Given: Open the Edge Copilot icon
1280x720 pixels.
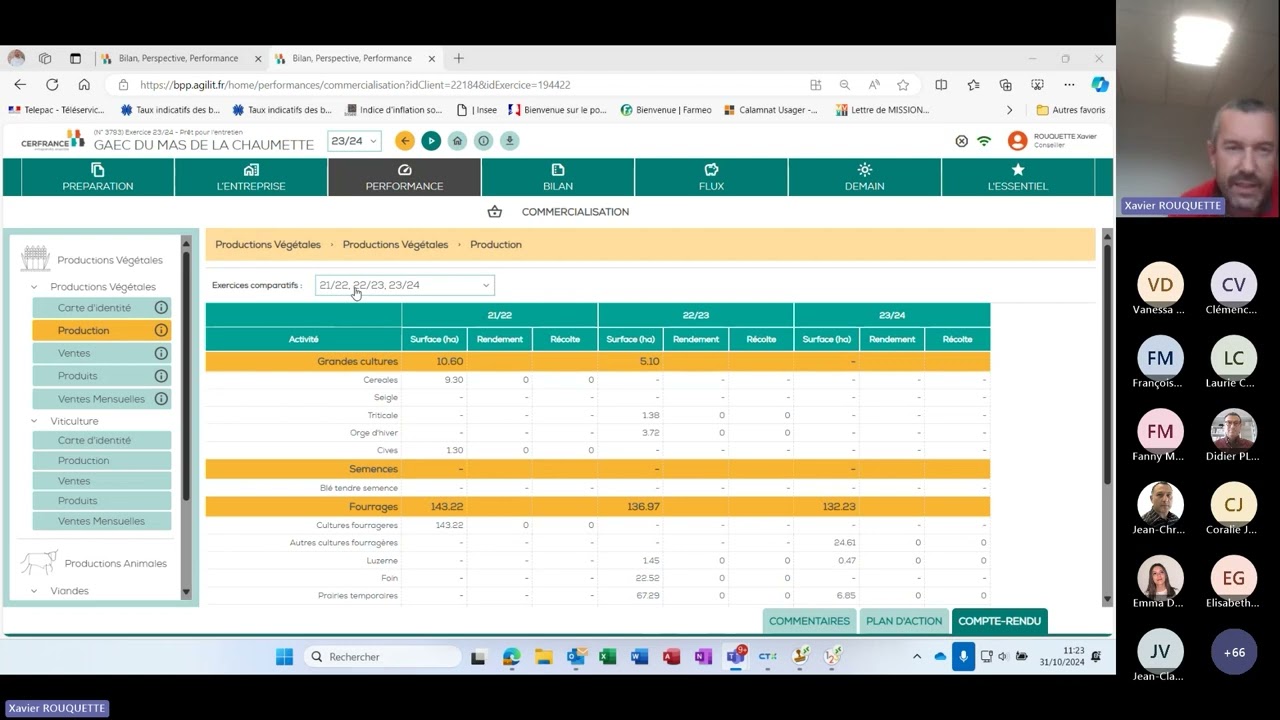Looking at the screenshot, I should click(1099, 85).
